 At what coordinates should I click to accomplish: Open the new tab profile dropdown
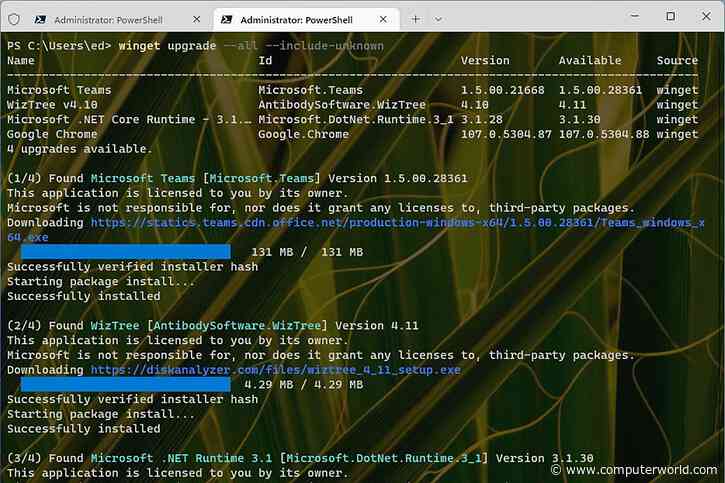(438, 19)
